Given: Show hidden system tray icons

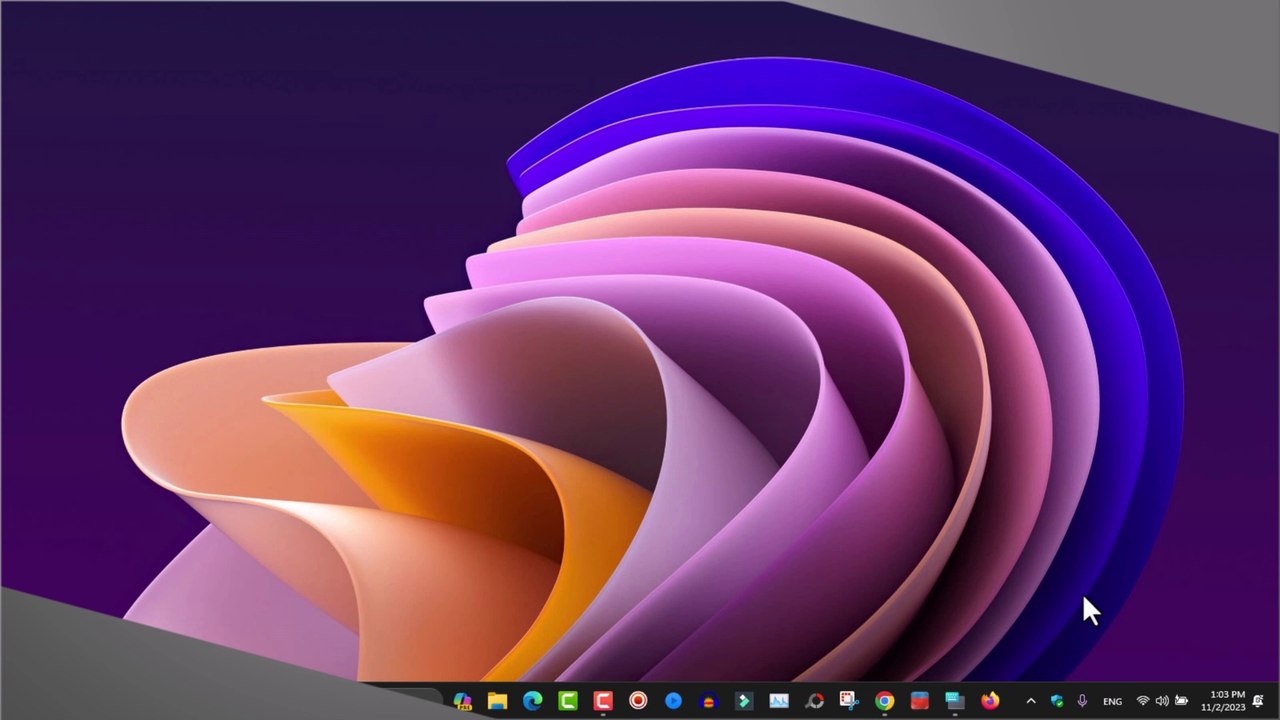Looking at the screenshot, I should point(1031,701).
